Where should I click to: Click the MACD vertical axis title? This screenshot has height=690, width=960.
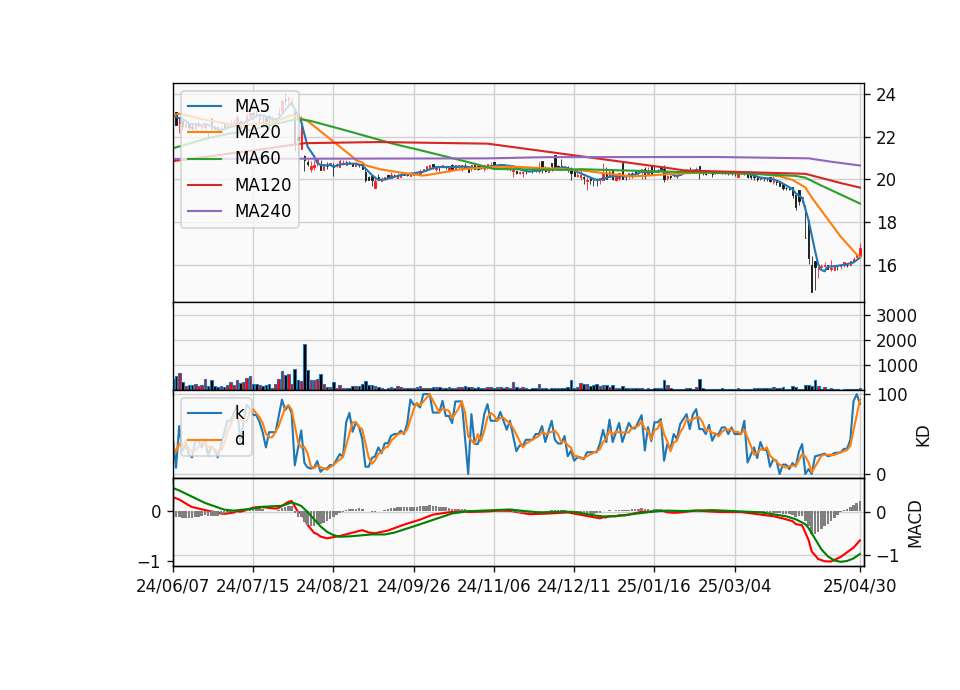pyautogui.click(x=915, y=524)
